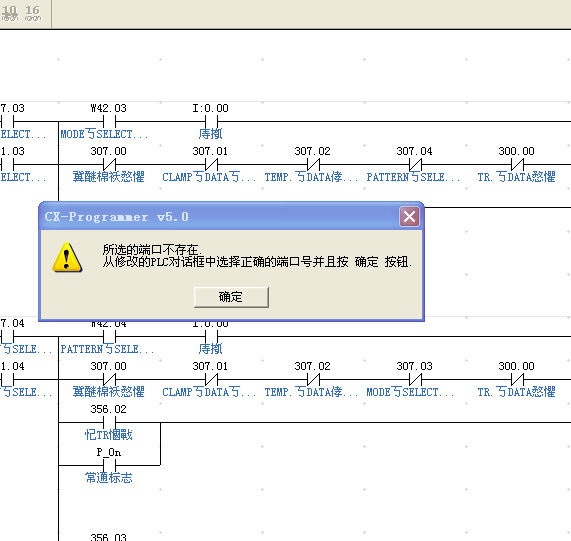
Task: Click the 'MODE SELECT...' comment under W42.03
Action: pyautogui.click(x=104, y=134)
